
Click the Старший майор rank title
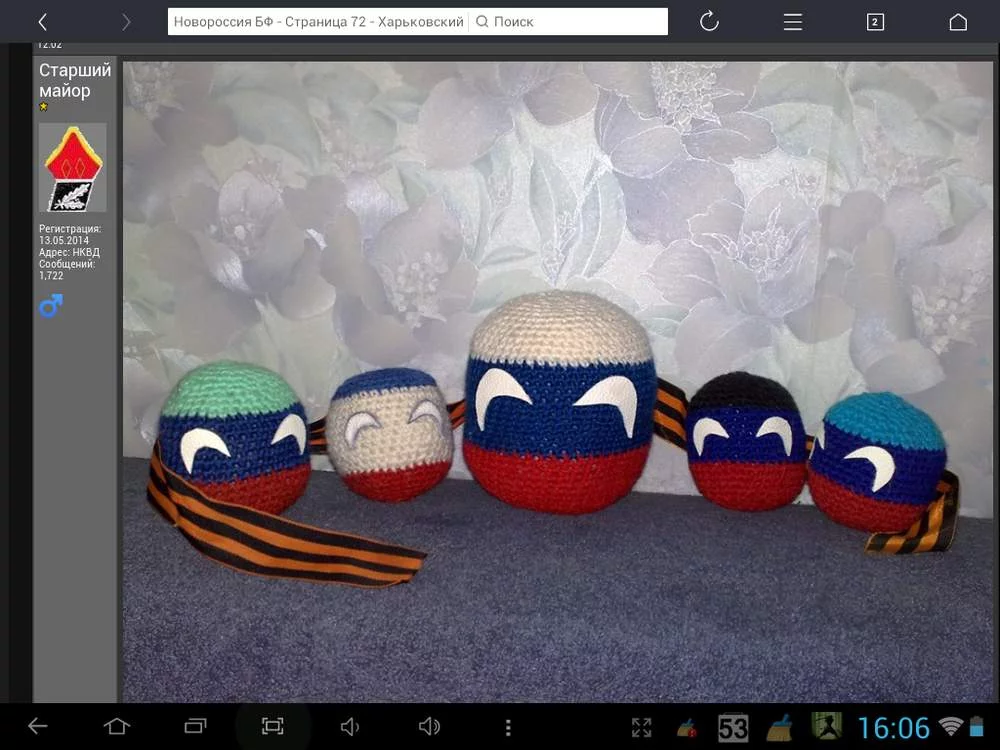pyautogui.click(x=75, y=80)
